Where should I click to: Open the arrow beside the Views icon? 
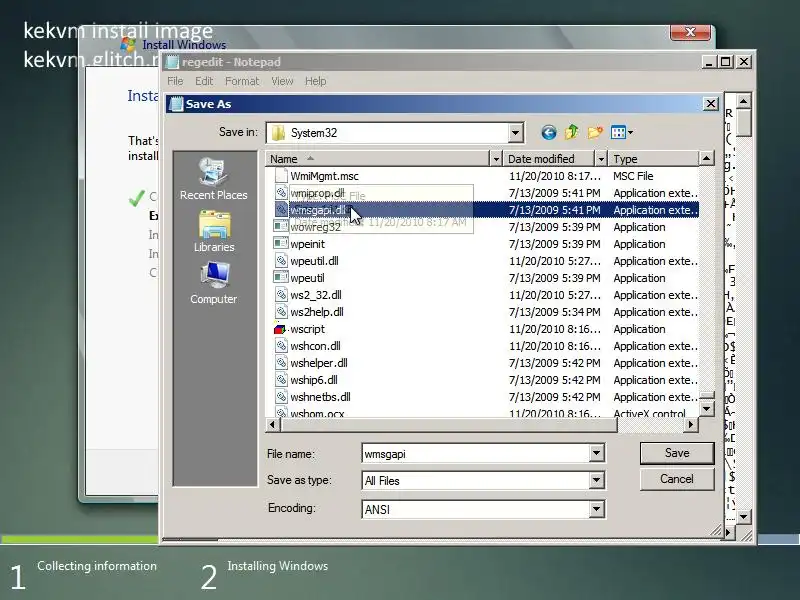pos(631,133)
